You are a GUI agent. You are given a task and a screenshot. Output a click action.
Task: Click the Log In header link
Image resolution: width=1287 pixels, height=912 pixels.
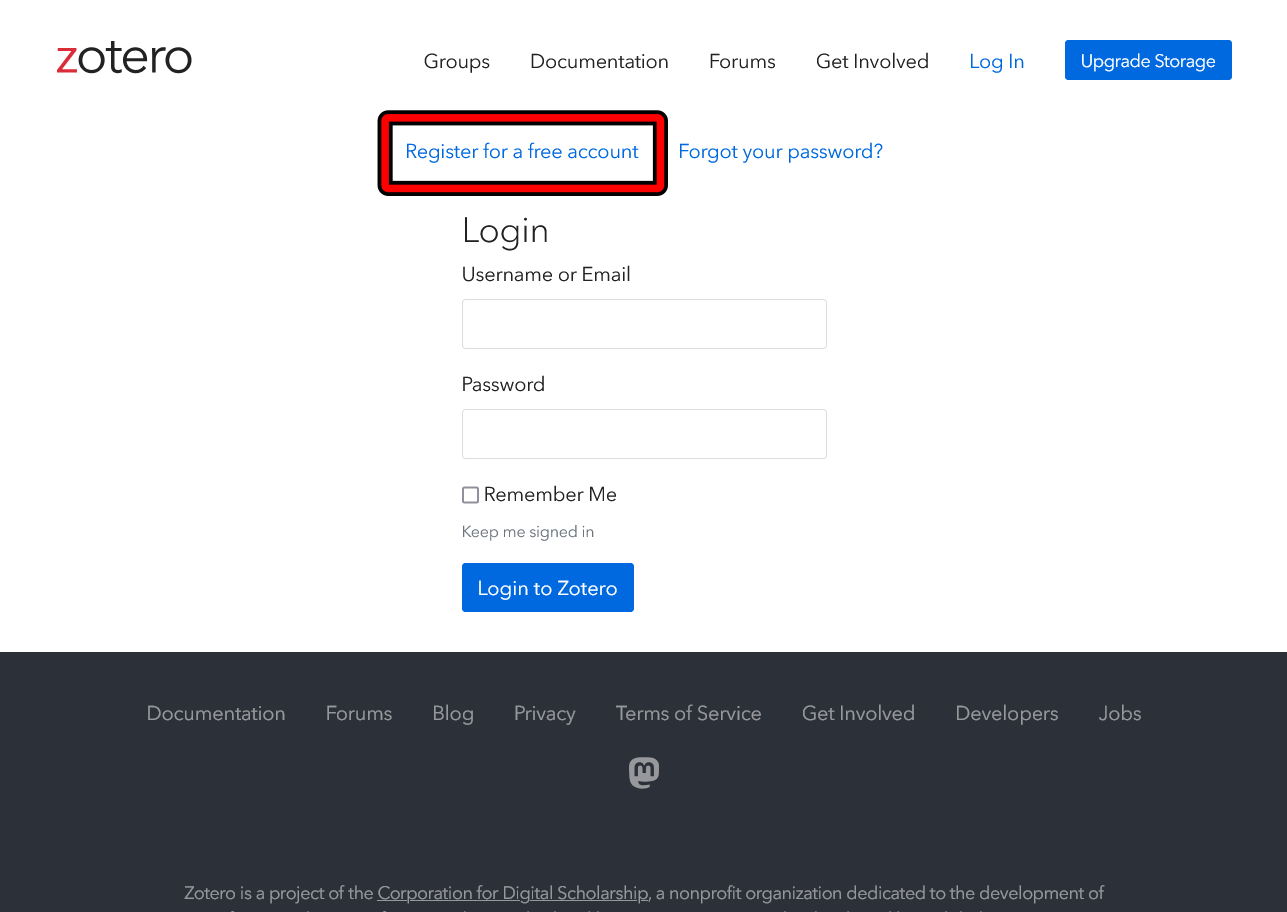996,61
